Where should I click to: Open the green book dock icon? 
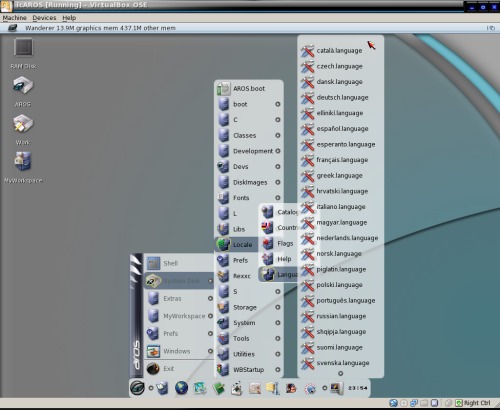click(x=218, y=388)
